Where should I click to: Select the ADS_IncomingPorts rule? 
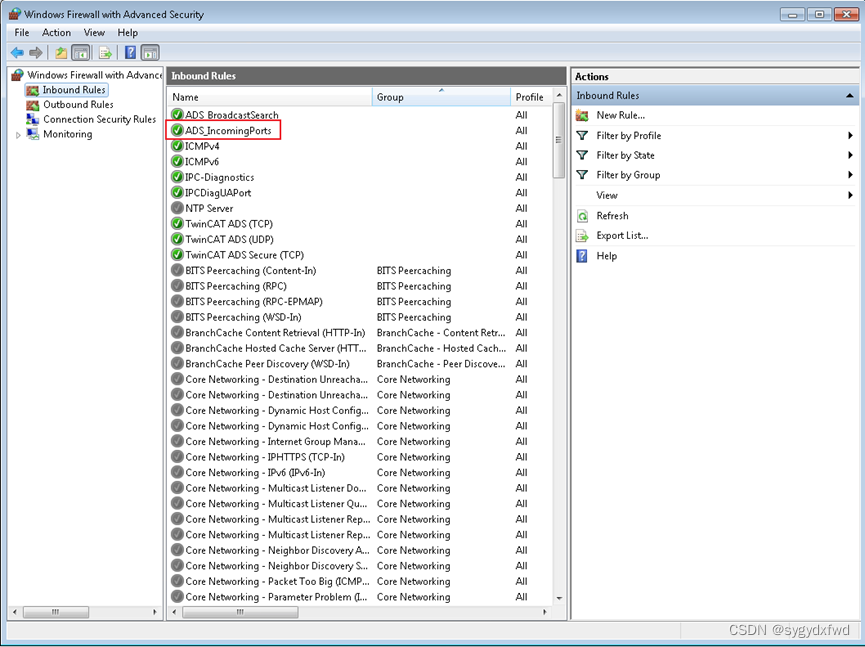coord(228,131)
